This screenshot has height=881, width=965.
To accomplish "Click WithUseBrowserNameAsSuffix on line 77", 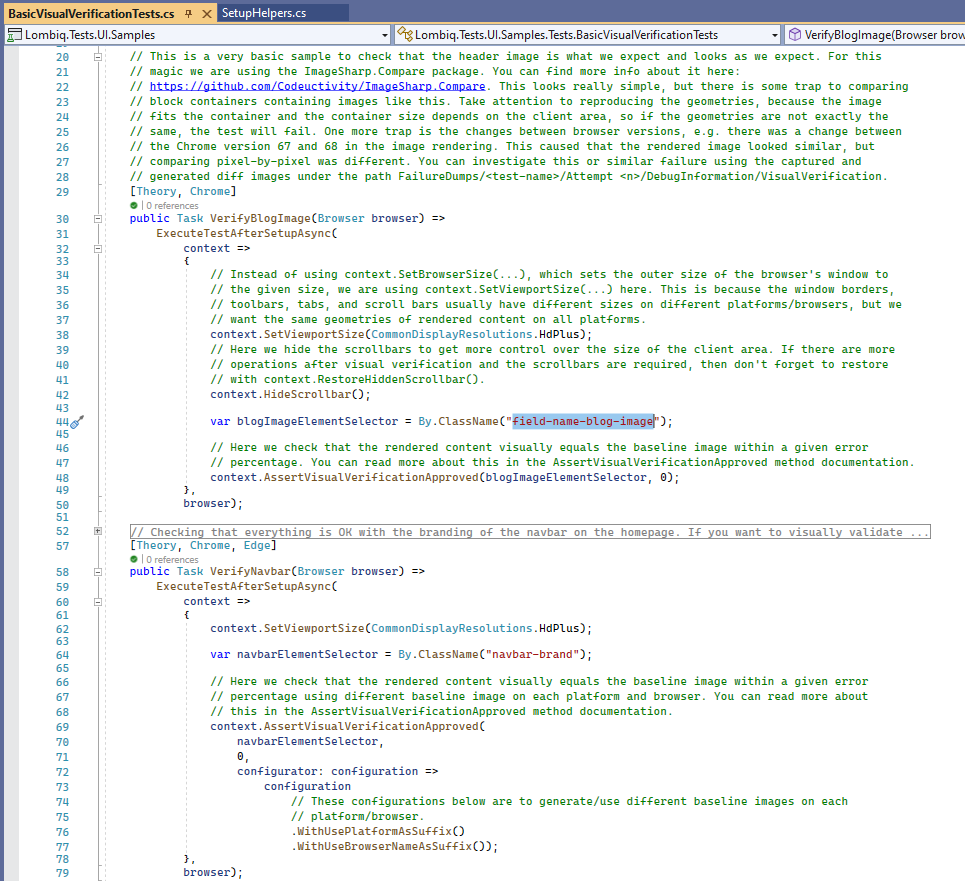I will click(x=384, y=847).
